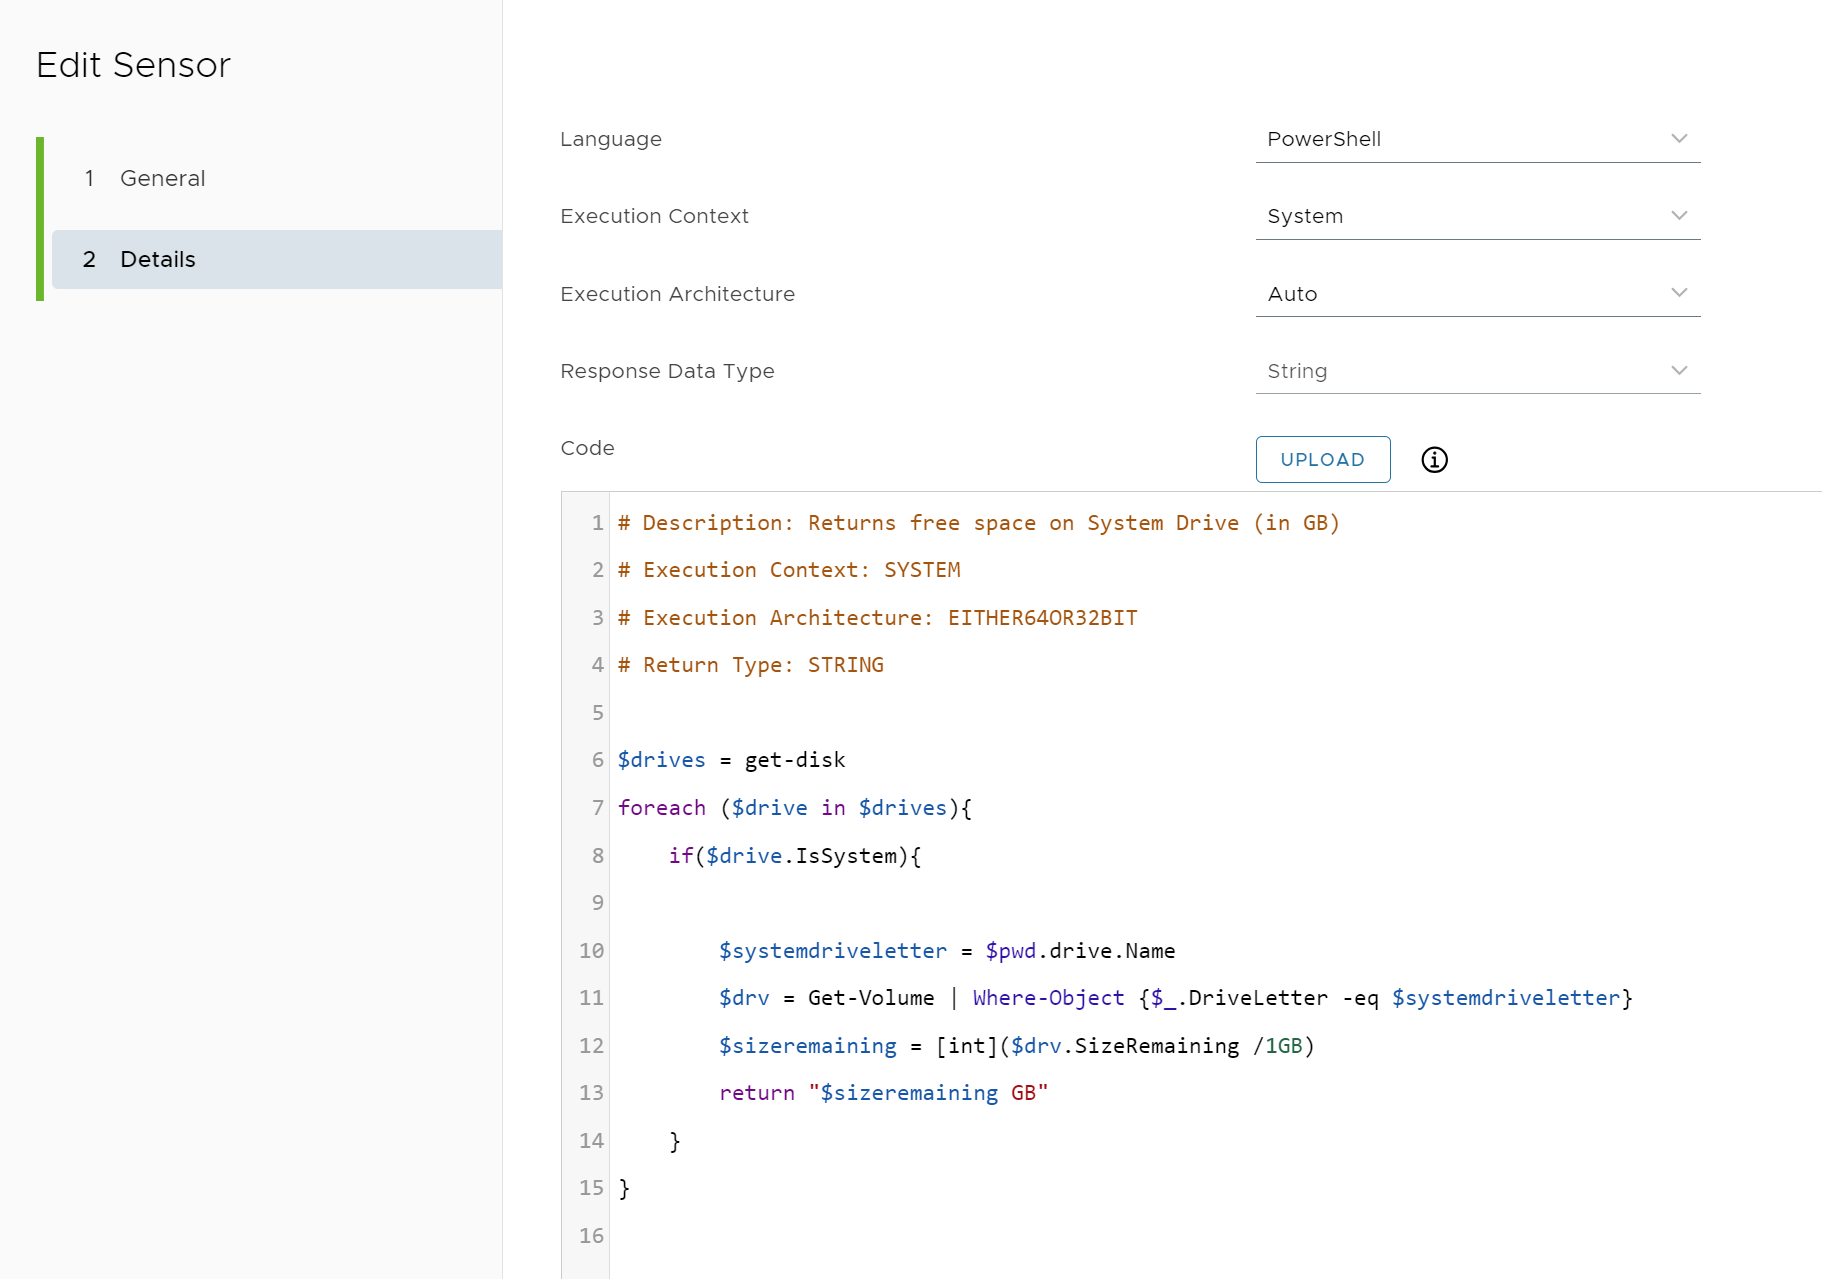Click the $drives = get-disk code line
The image size is (1822, 1279).
tap(731, 760)
